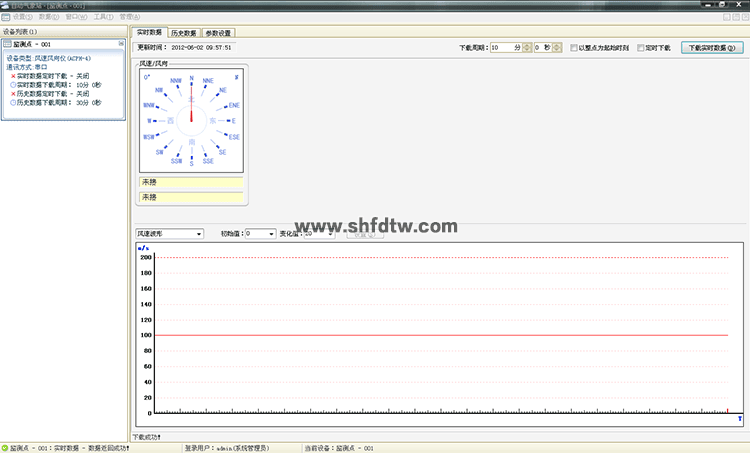Click the 下载实时数据 button

[712, 47]
